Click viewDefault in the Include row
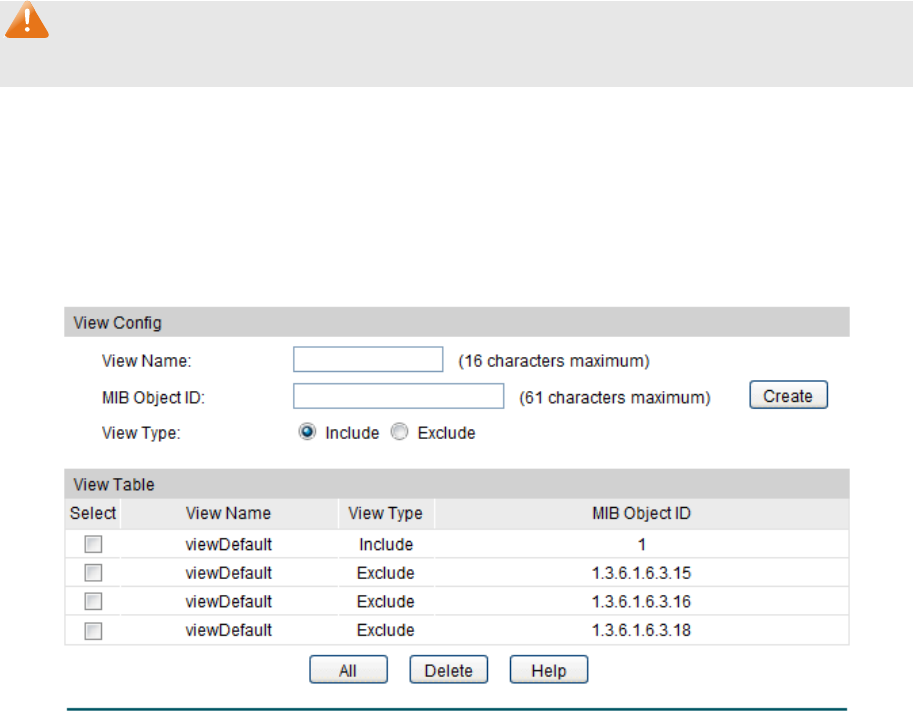The height and width of the screenshot is (715, 913). pyautogui.click(x=228, y=544)
